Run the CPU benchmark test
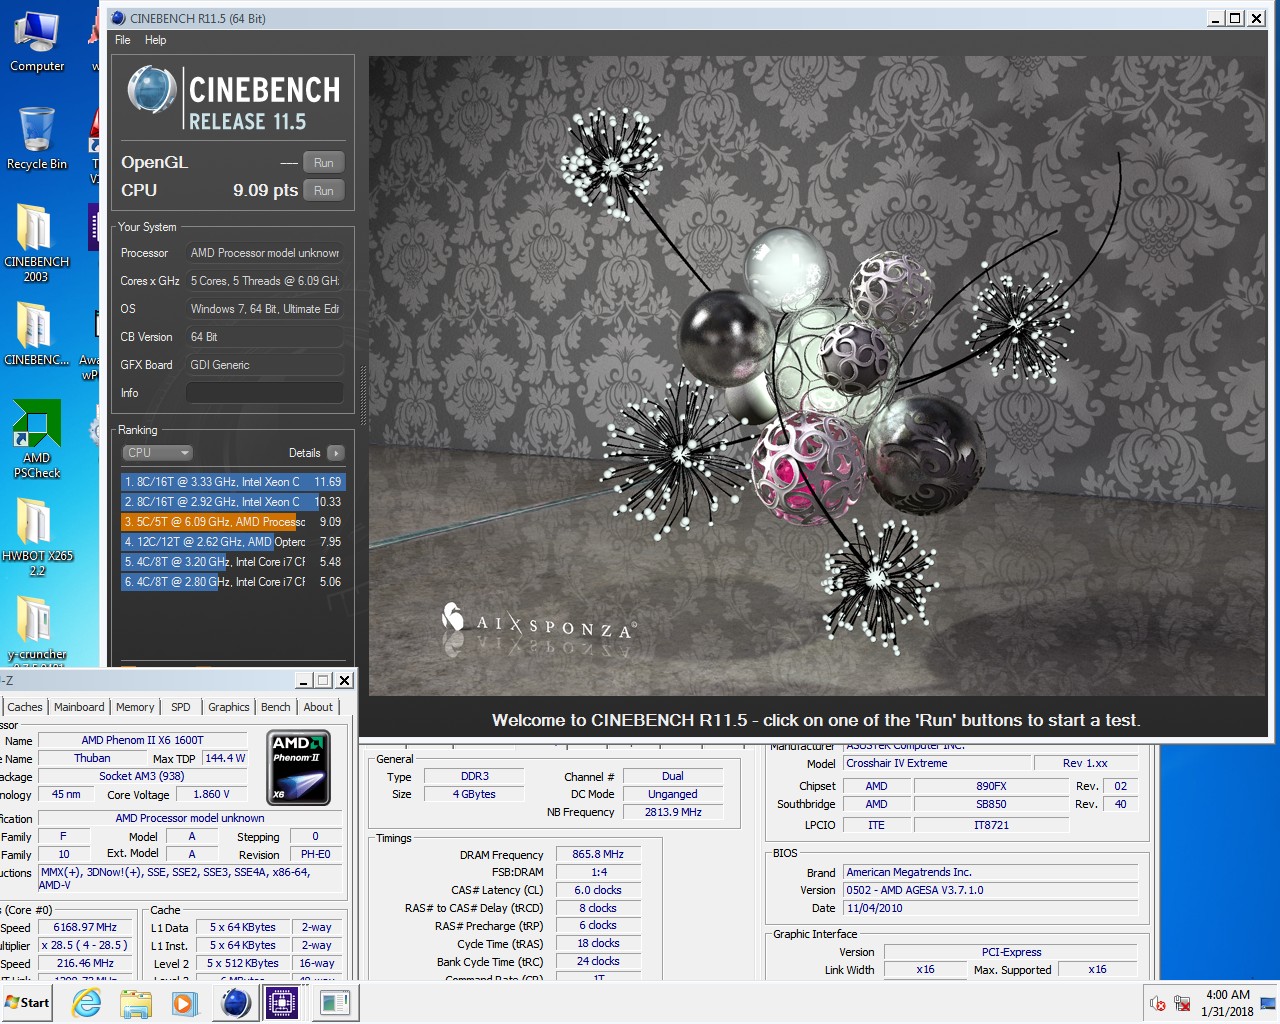 323,191
